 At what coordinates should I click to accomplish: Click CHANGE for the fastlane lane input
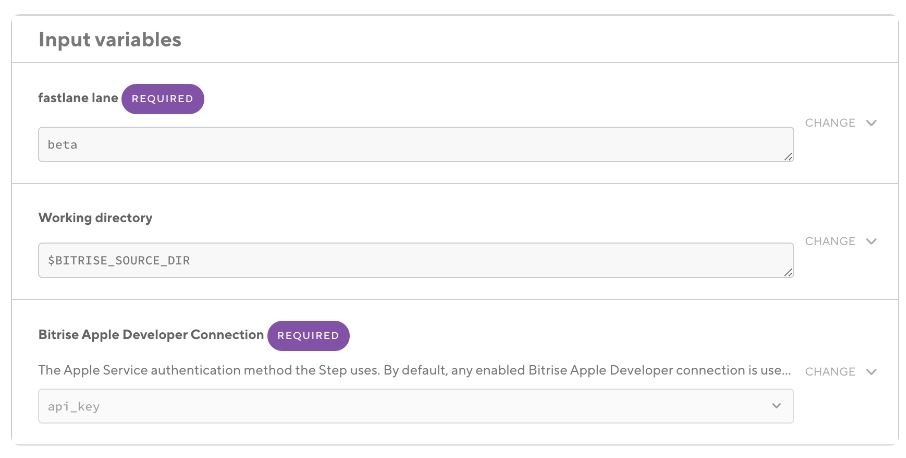830,123
